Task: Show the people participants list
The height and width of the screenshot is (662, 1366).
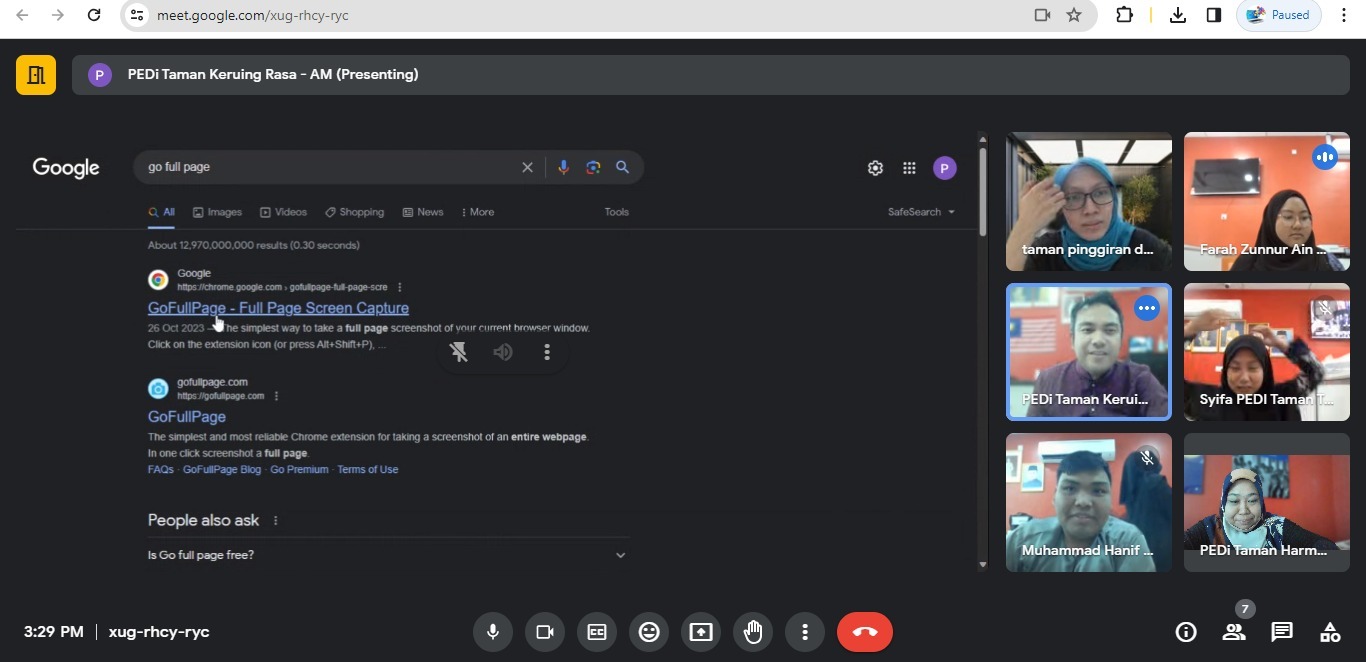Action: pos(1233,632)
